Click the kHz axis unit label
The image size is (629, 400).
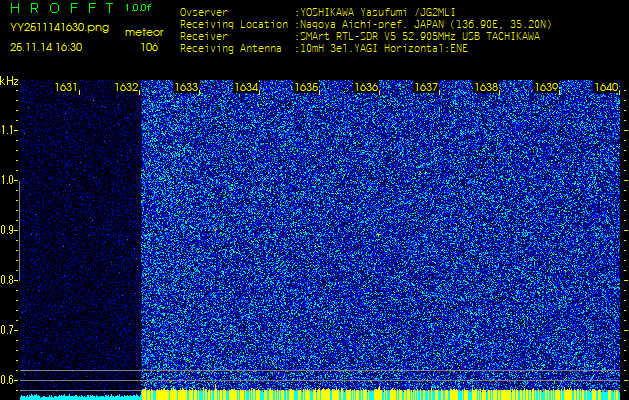[9, 81]
